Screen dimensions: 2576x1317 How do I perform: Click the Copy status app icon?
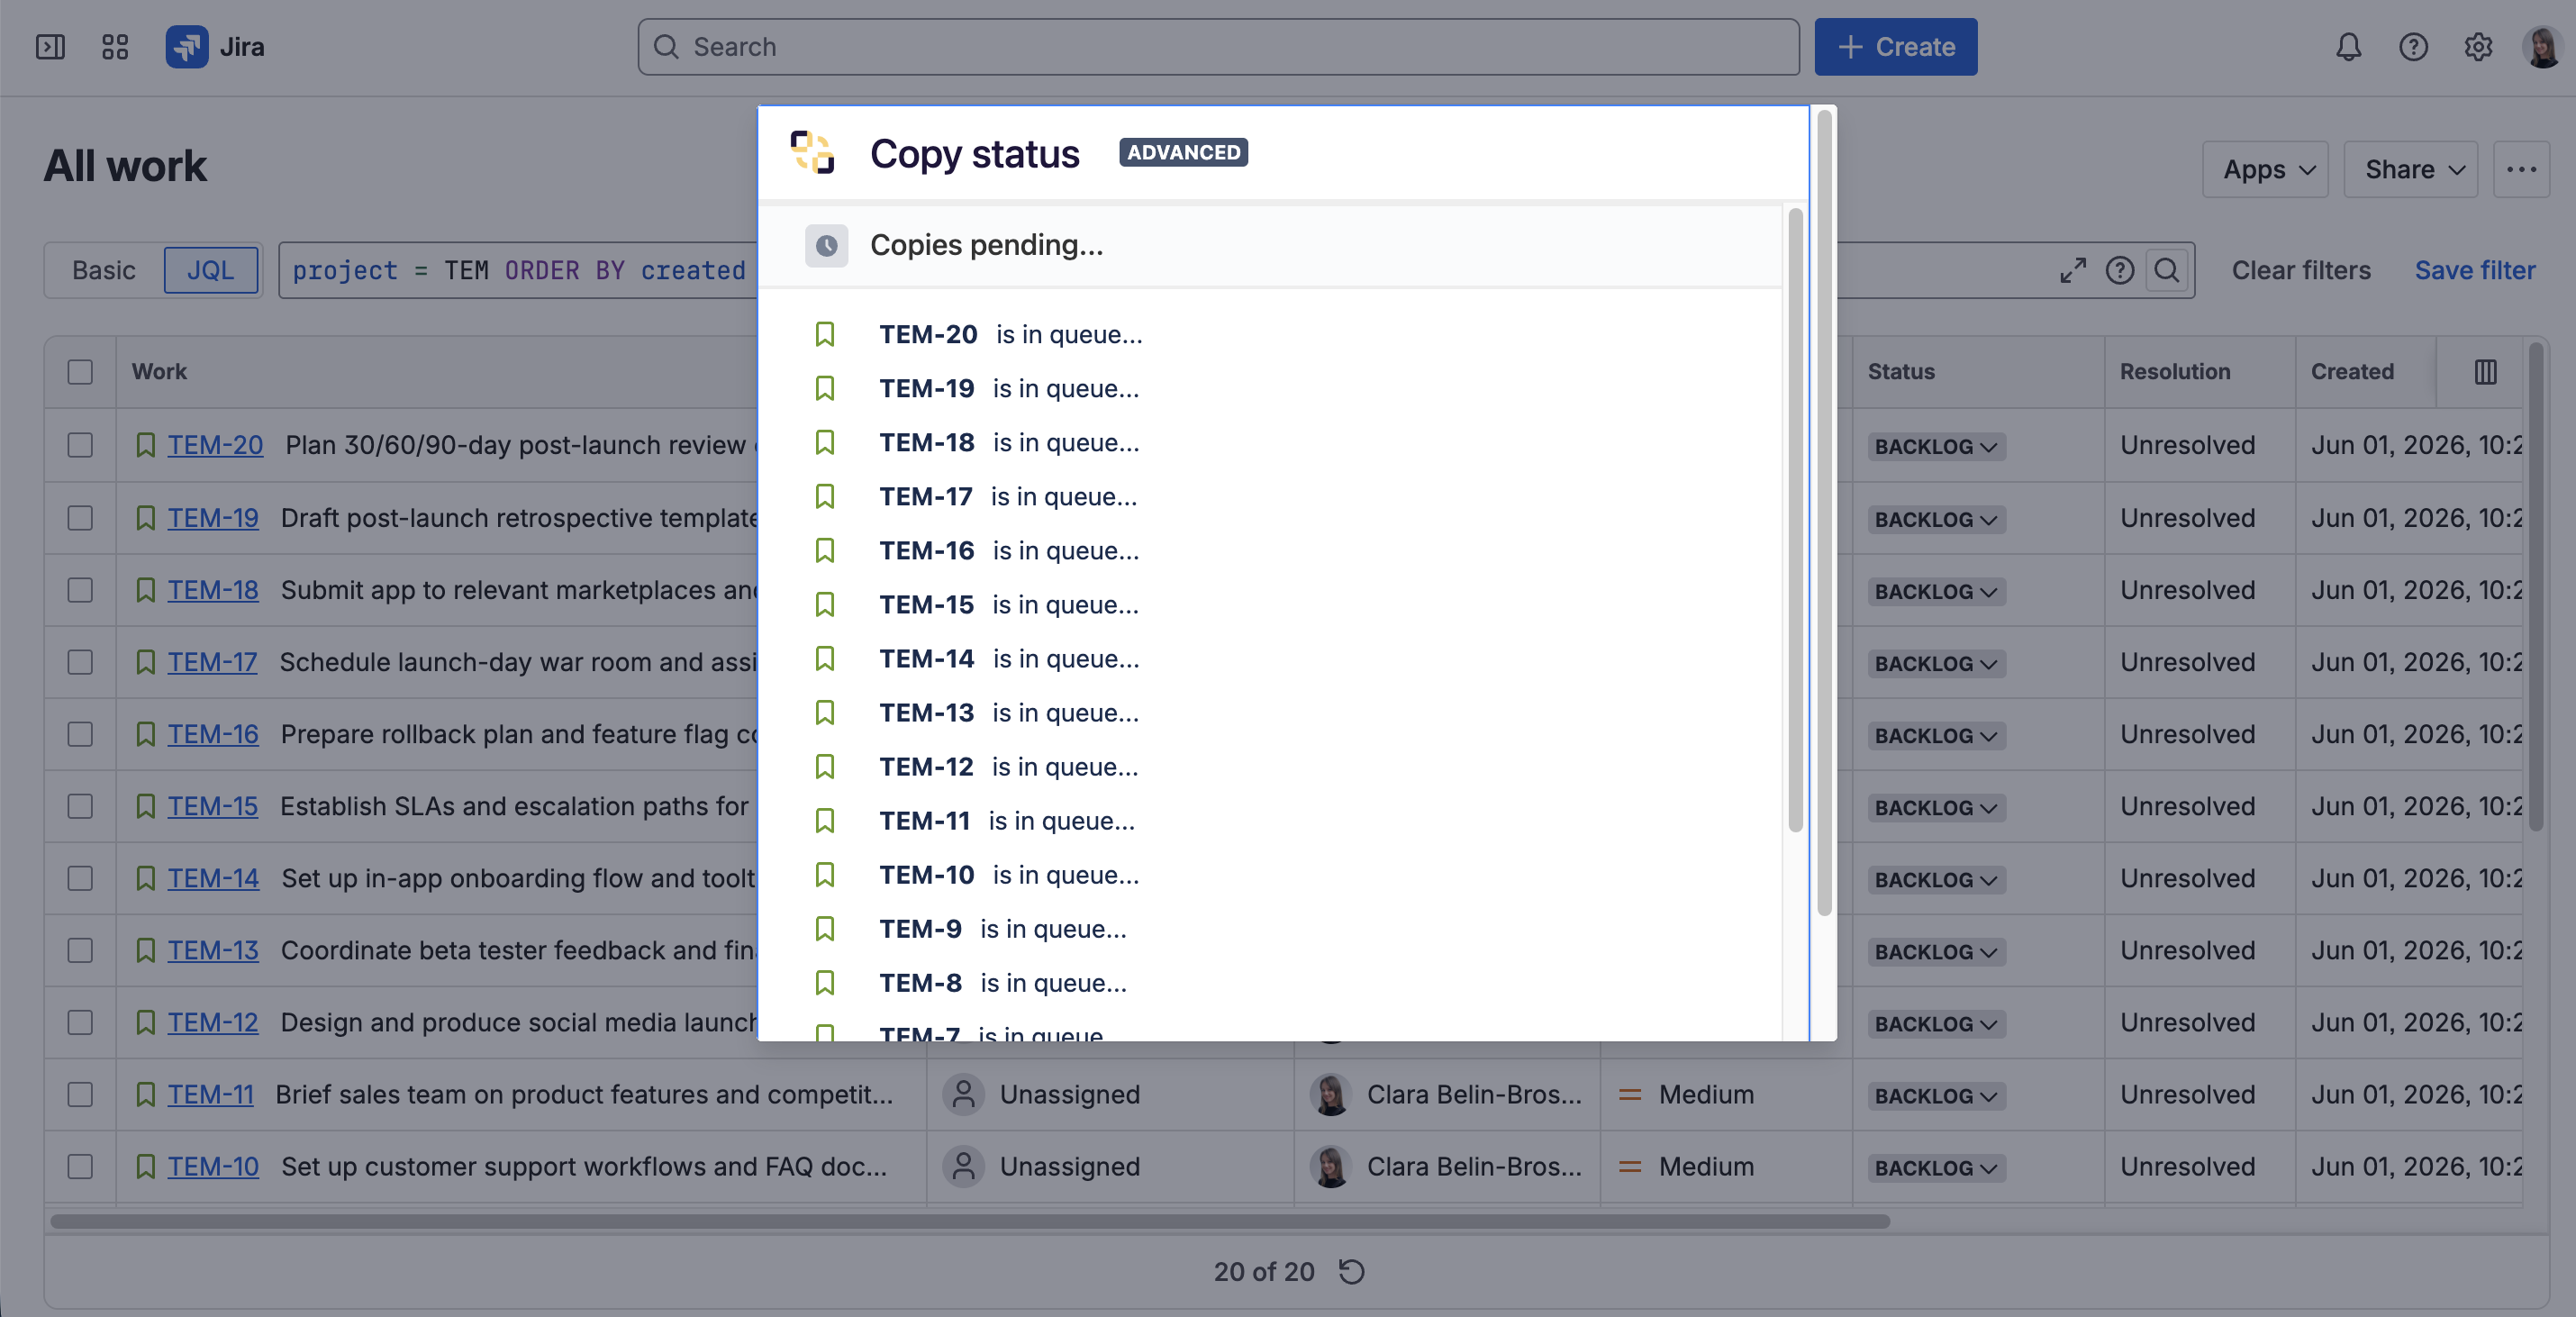(812, 153)
